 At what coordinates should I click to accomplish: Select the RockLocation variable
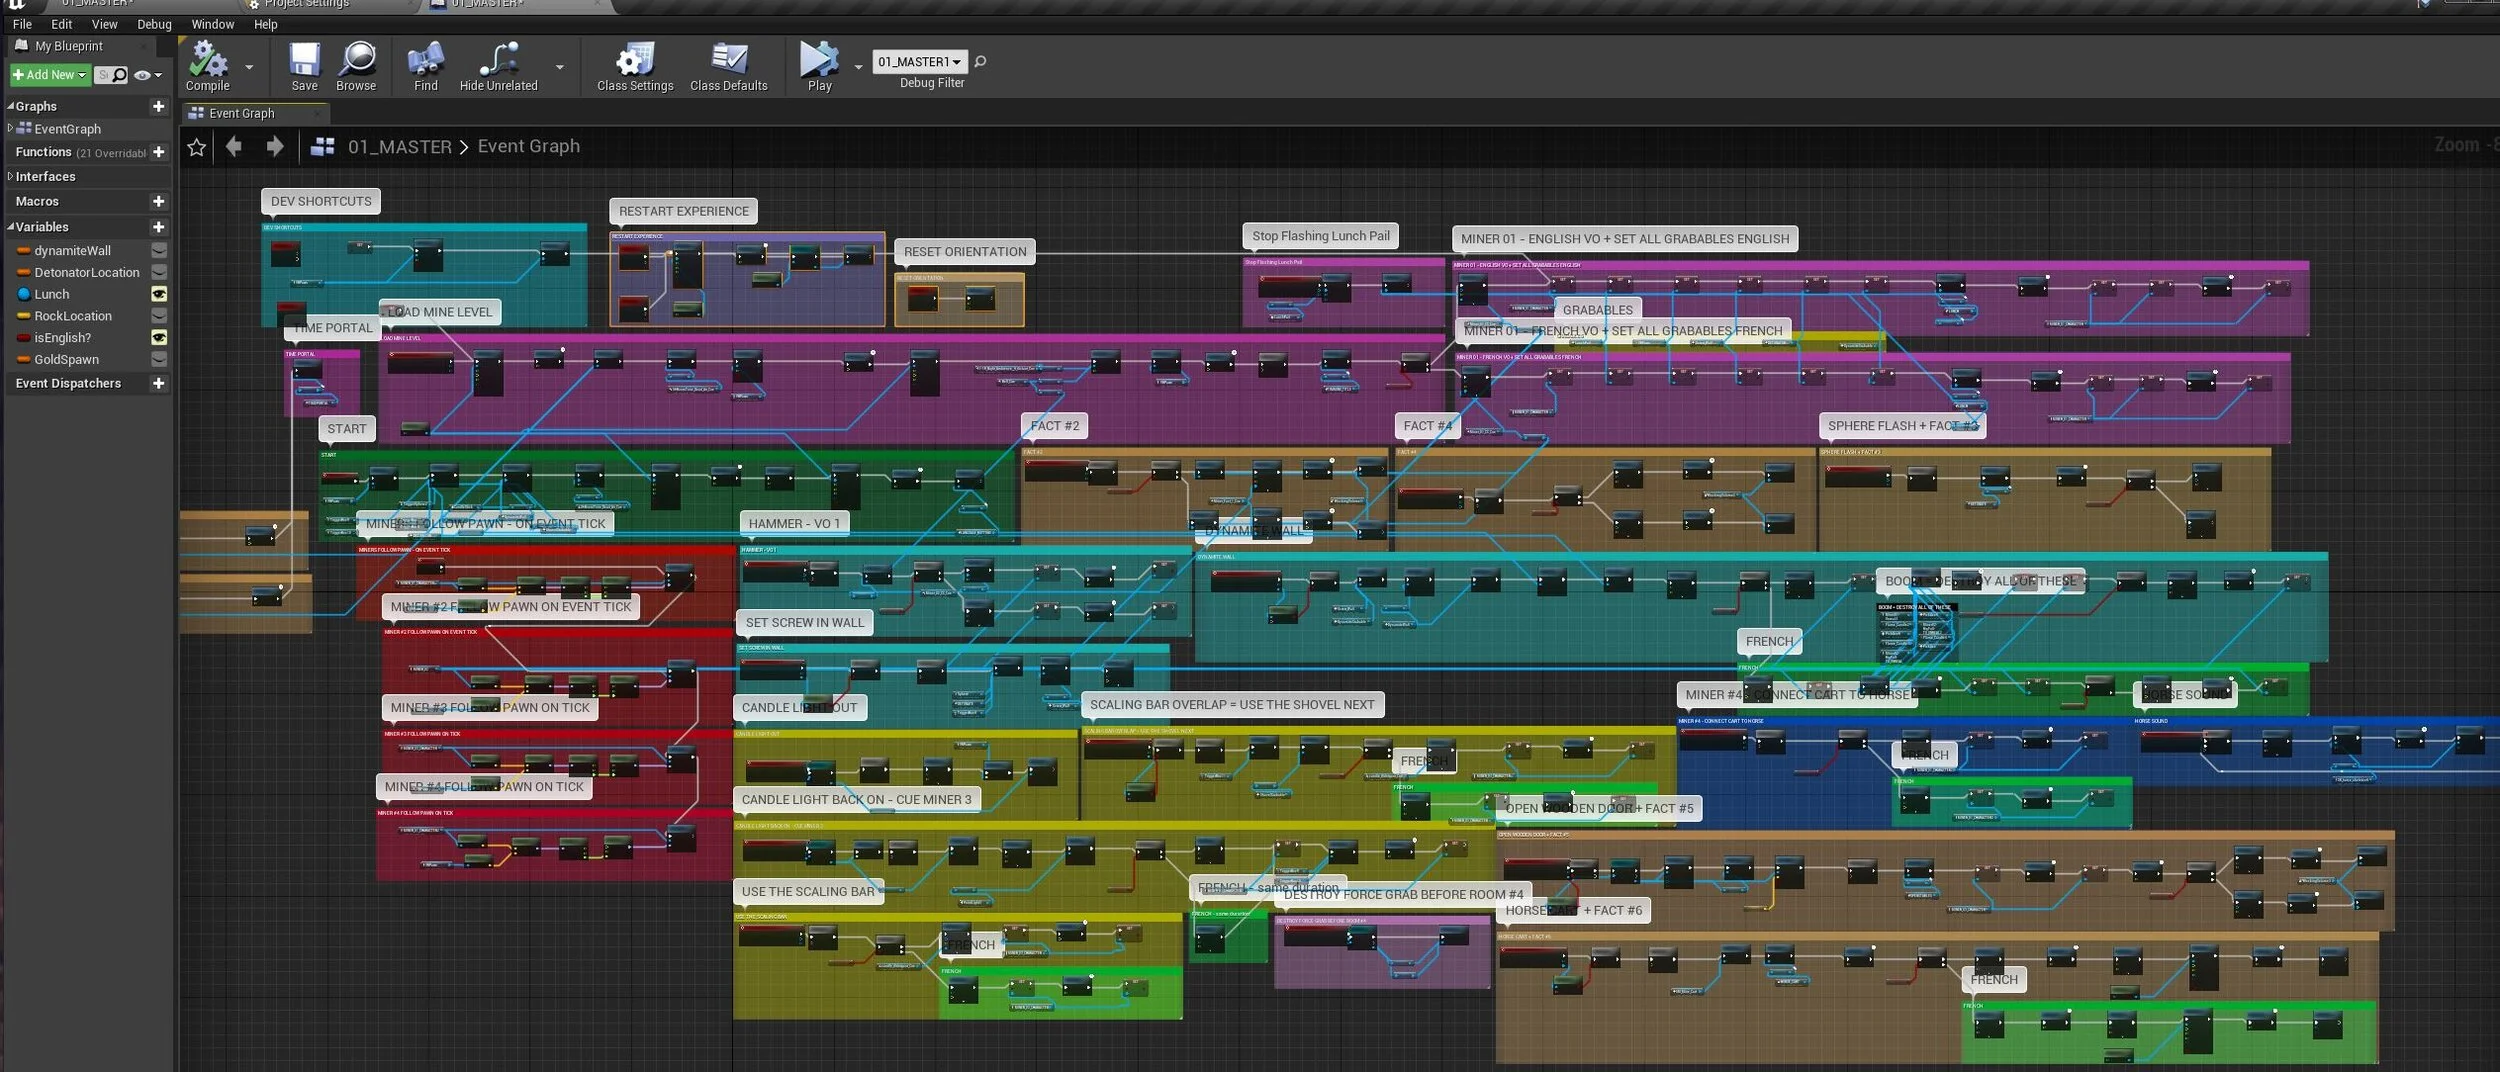(73, 316)
